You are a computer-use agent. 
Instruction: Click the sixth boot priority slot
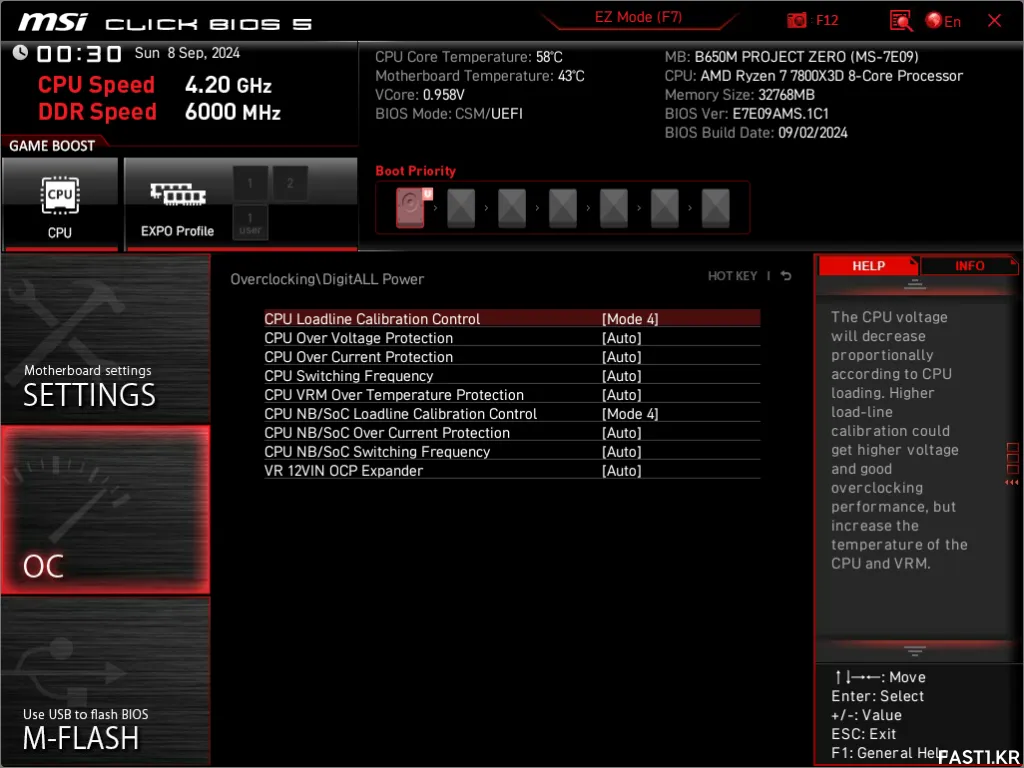point(665,208)
